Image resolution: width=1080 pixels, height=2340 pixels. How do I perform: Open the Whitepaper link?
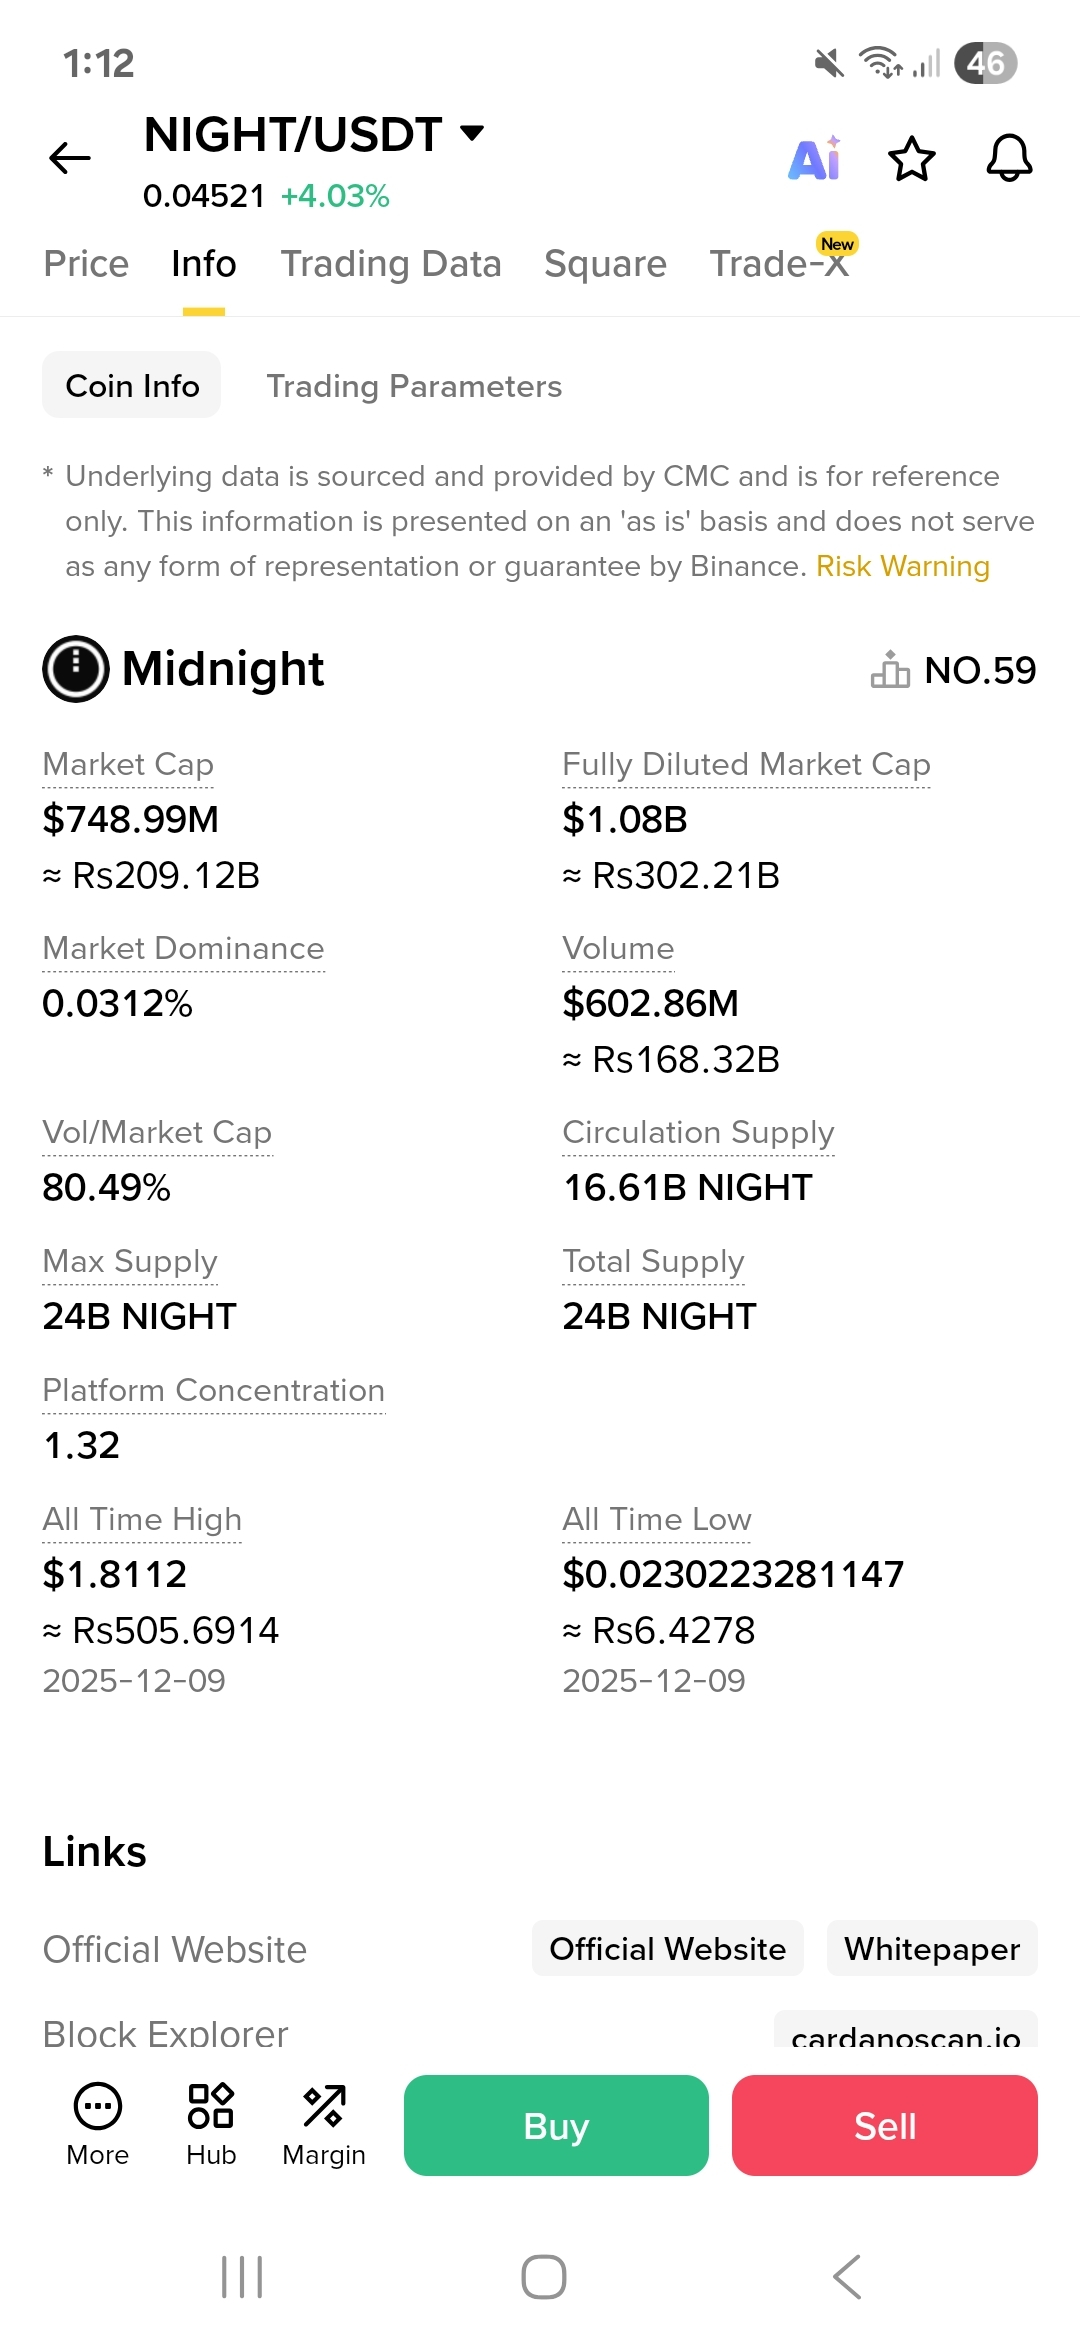click(932, 1949)
